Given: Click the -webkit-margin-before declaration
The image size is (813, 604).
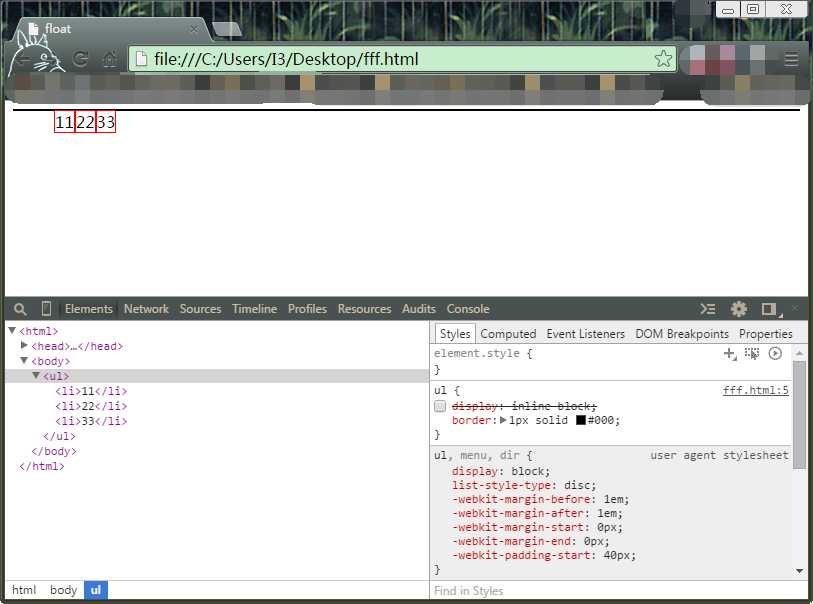Looking at the screenshot, I should (x=540, y=500).
